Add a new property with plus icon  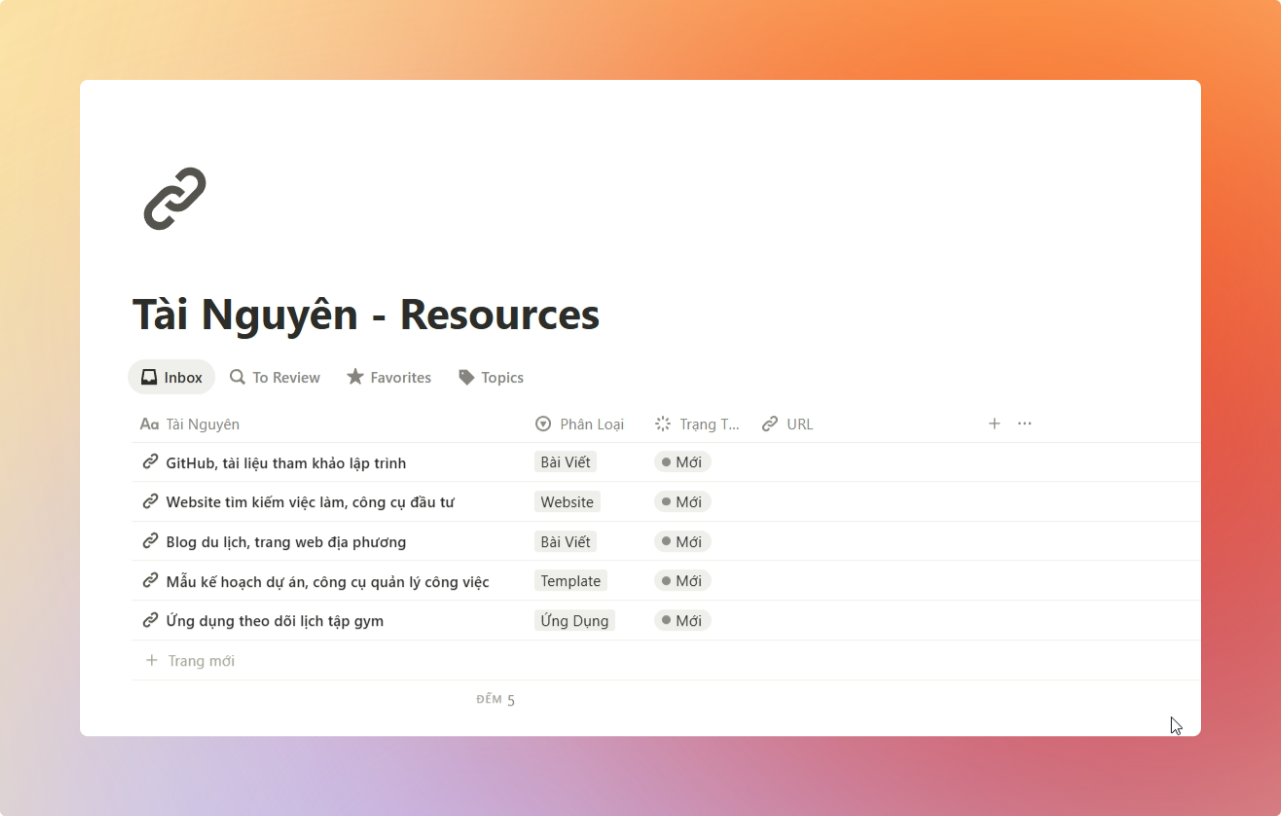(994, 424)
